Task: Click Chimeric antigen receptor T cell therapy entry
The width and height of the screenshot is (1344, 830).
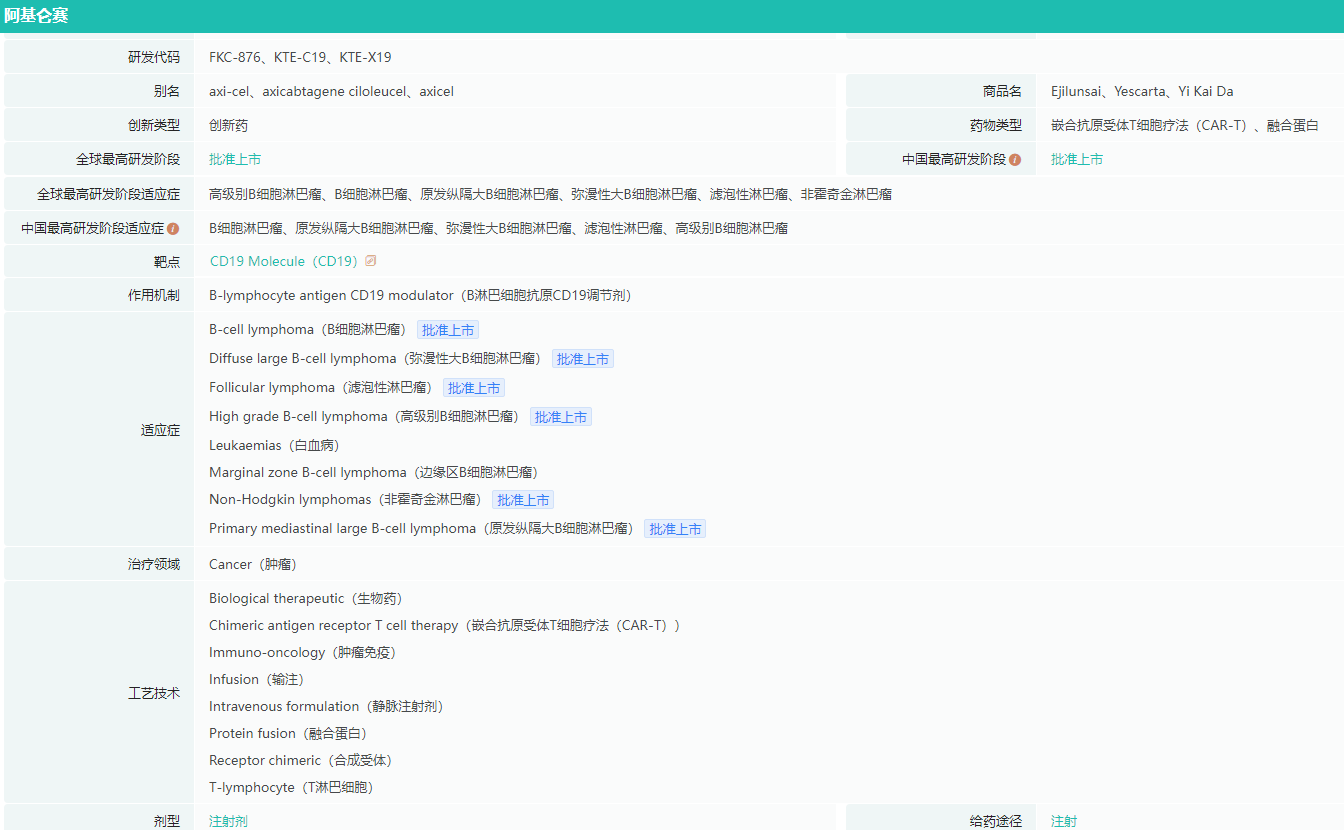Action: (444, 626)
